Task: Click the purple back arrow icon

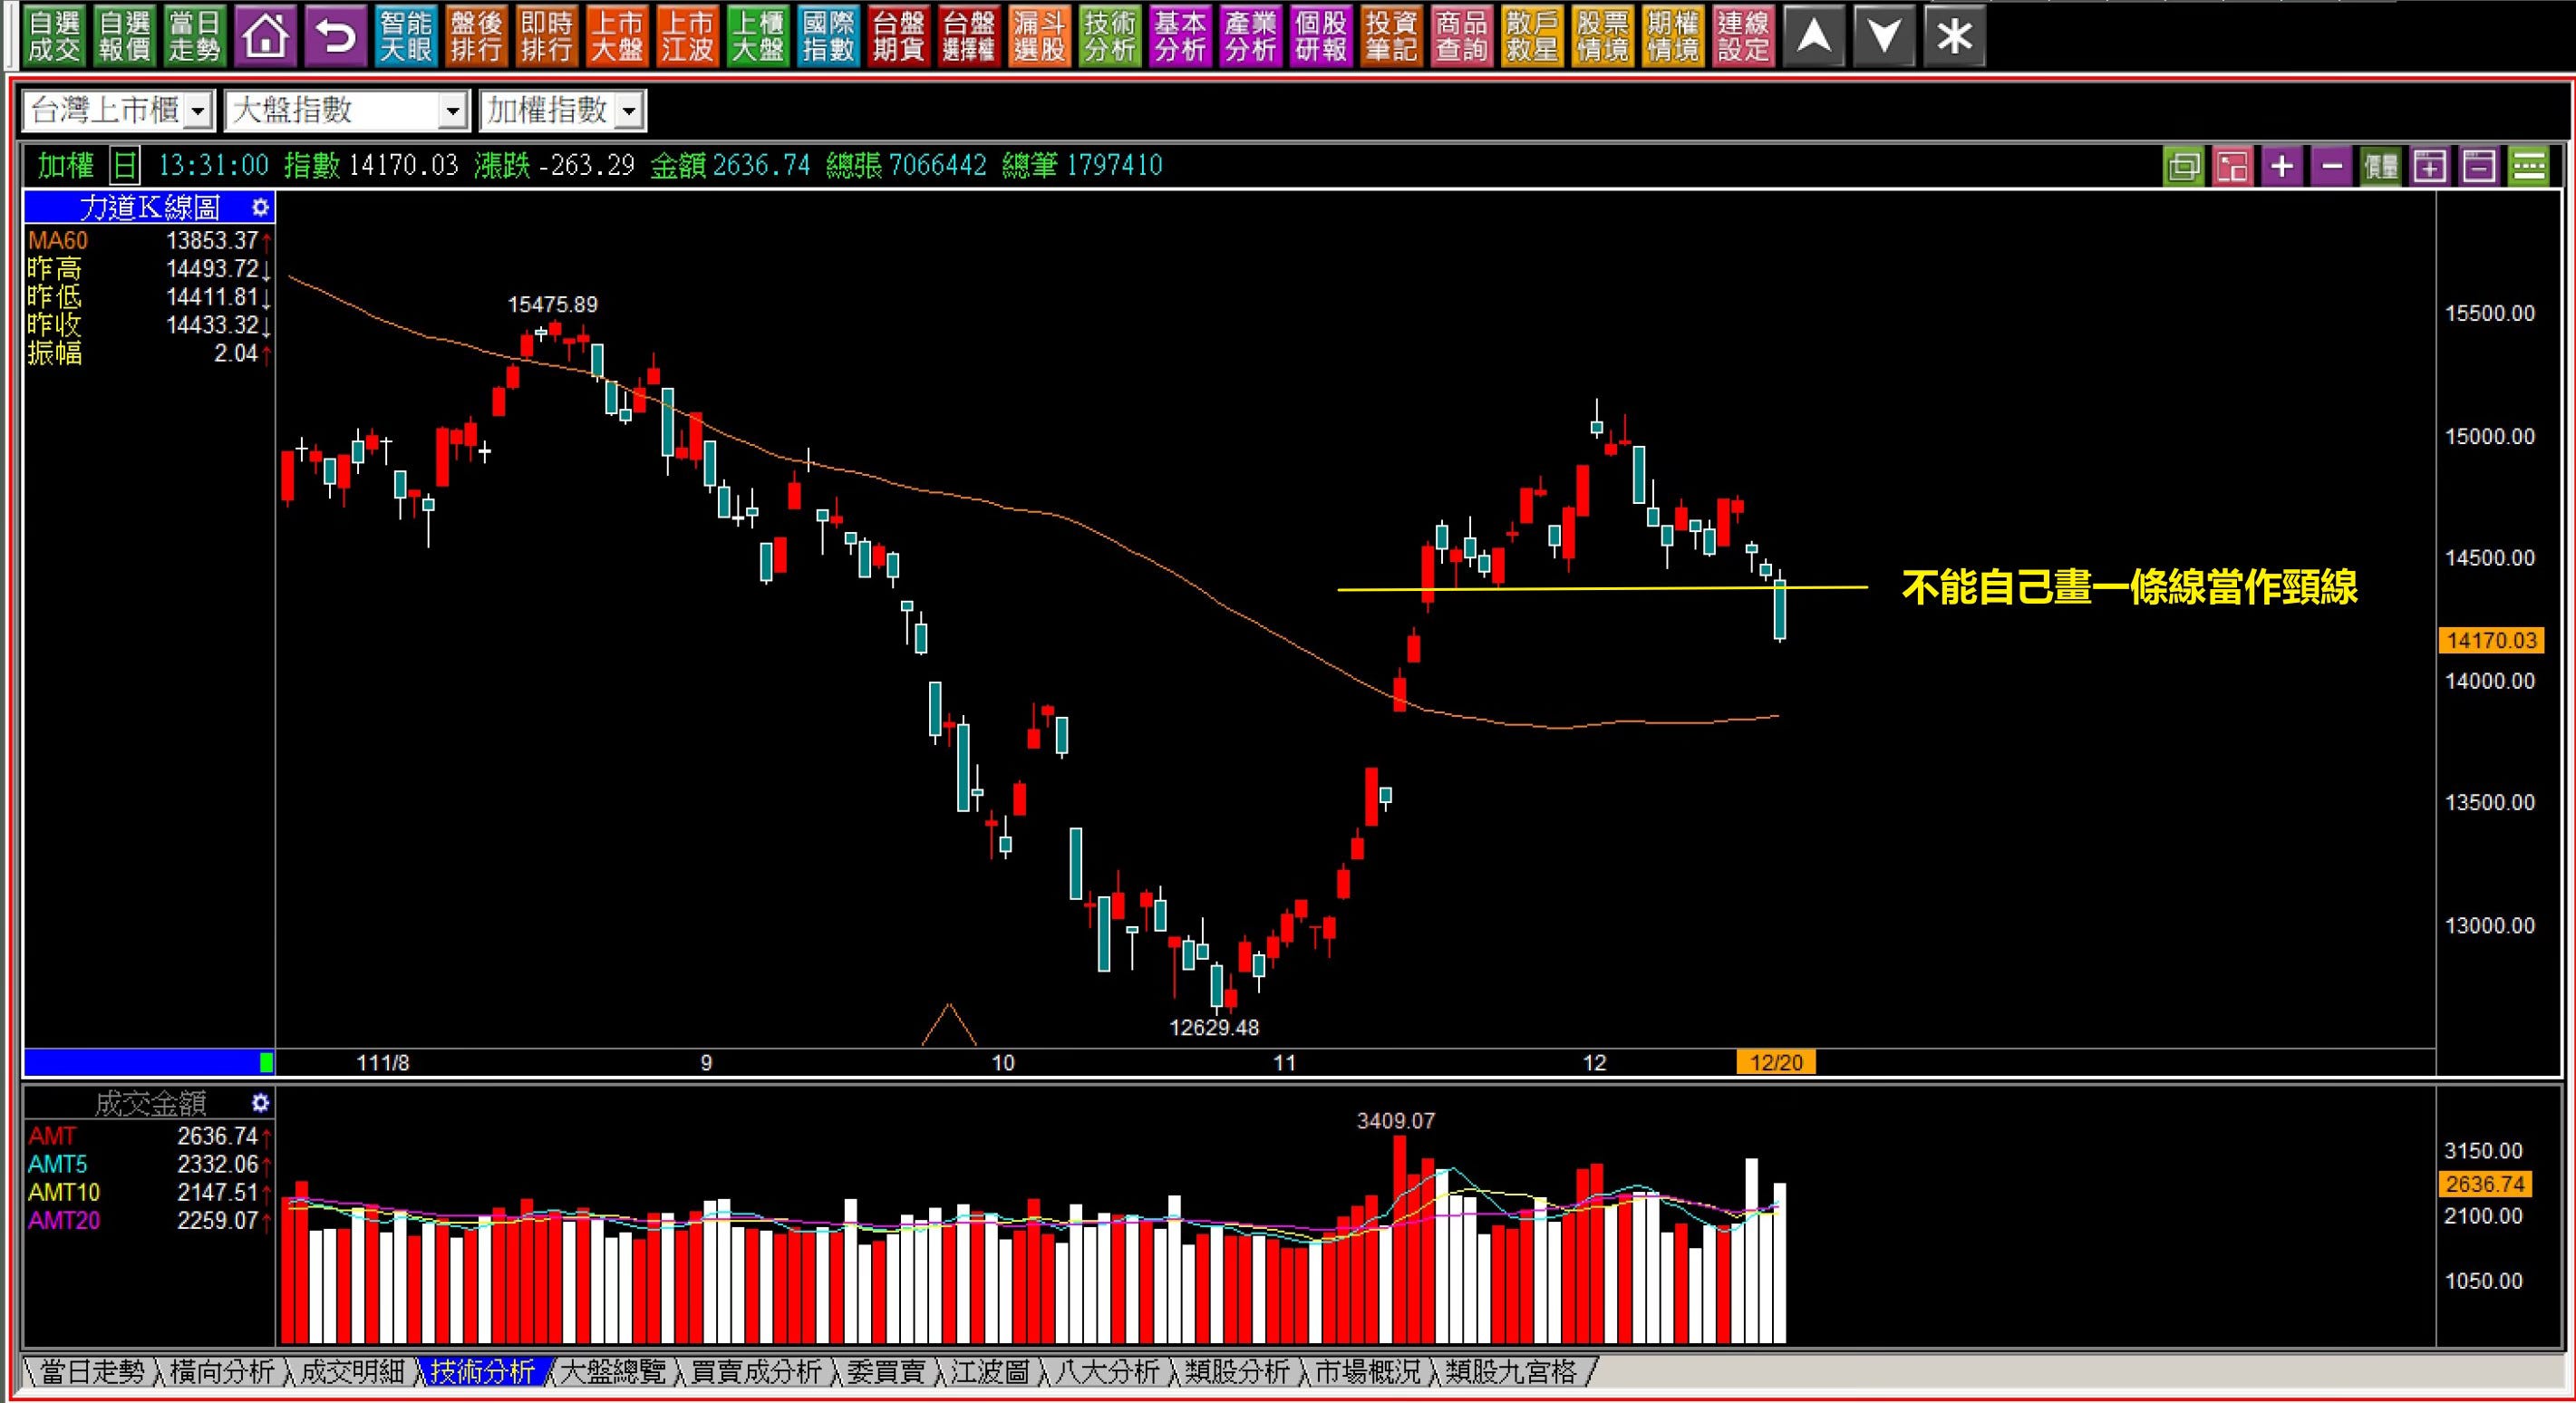Action: pos(335,37)
